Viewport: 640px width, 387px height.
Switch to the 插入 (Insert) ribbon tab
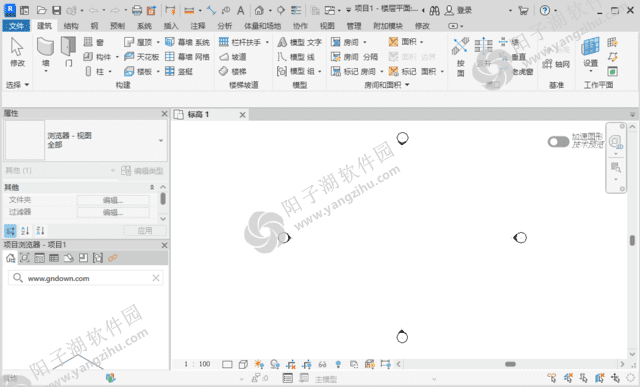(171, 26)
